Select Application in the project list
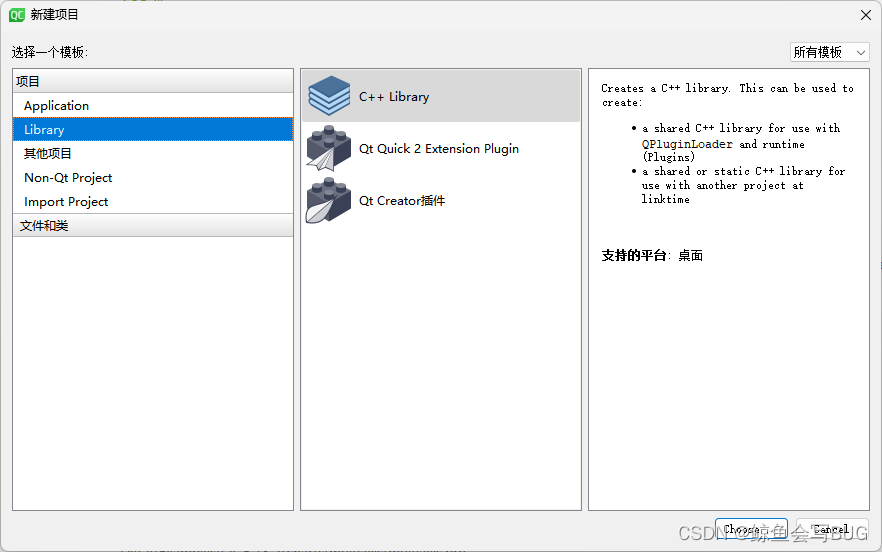 point(153,105)
